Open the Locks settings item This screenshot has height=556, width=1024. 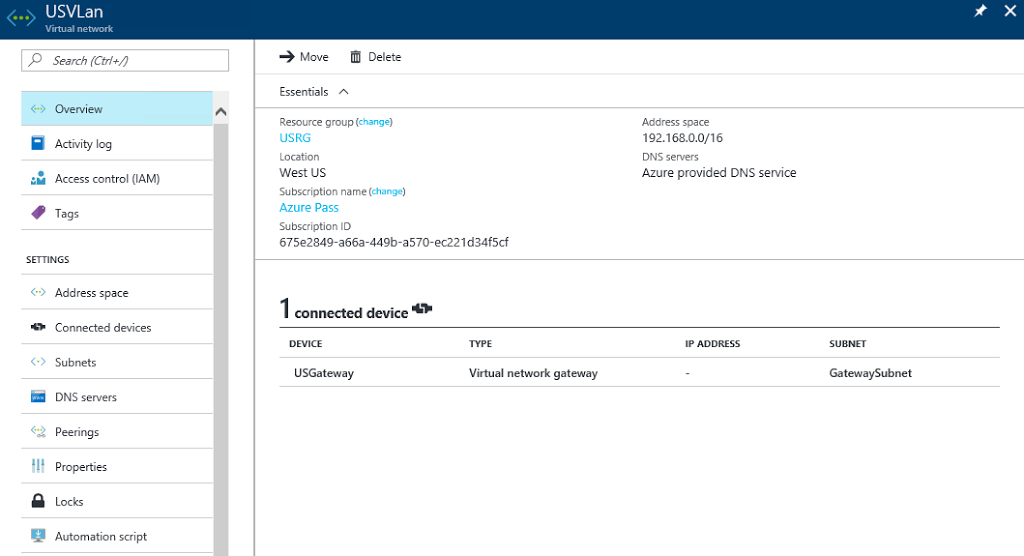(x=117, y=501)
